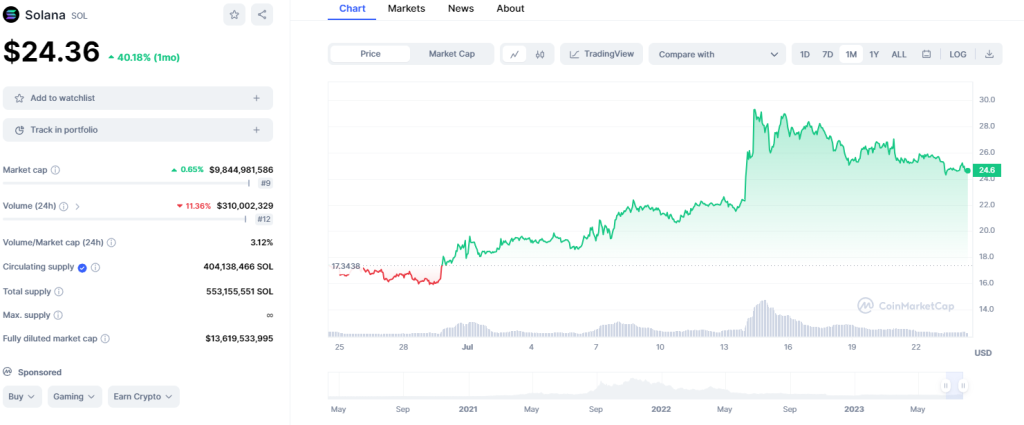Click market cap rank #9 badge

(x=266, y=183)
